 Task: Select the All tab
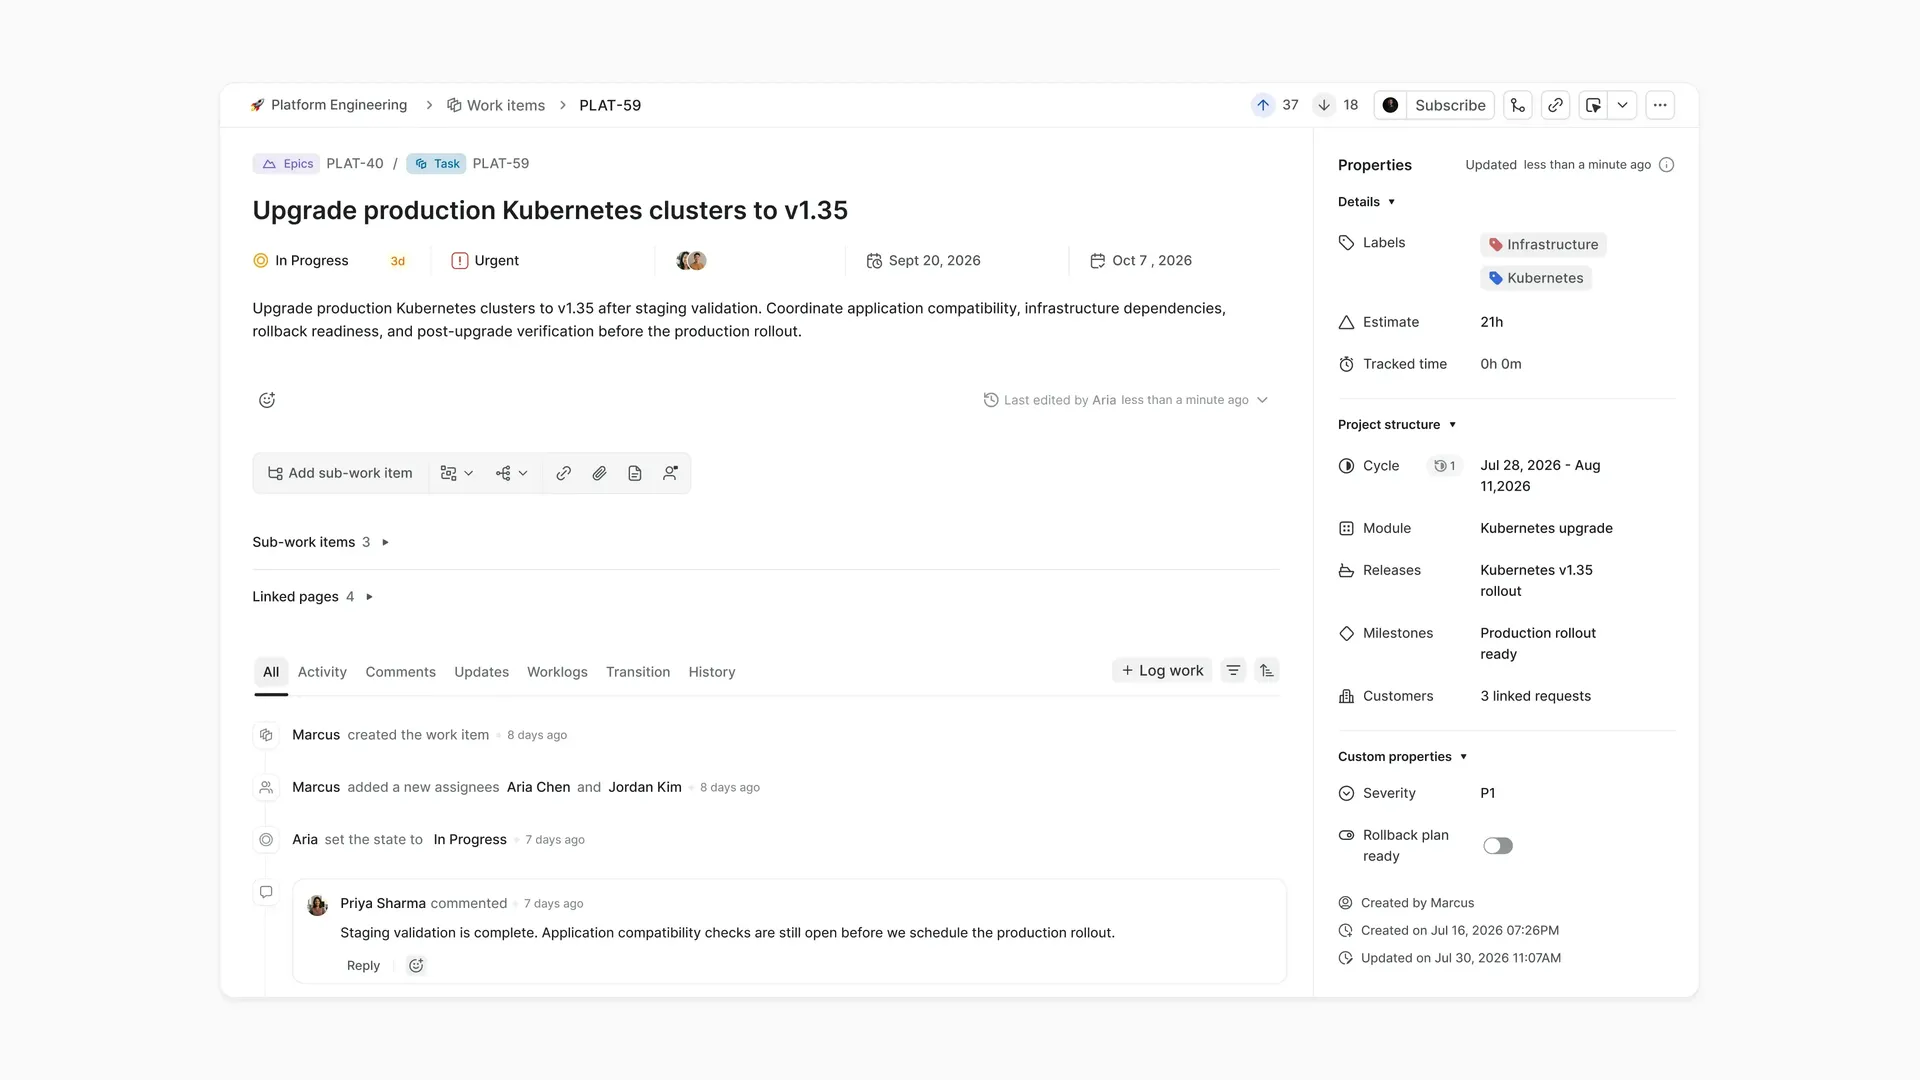pos(271,672)
